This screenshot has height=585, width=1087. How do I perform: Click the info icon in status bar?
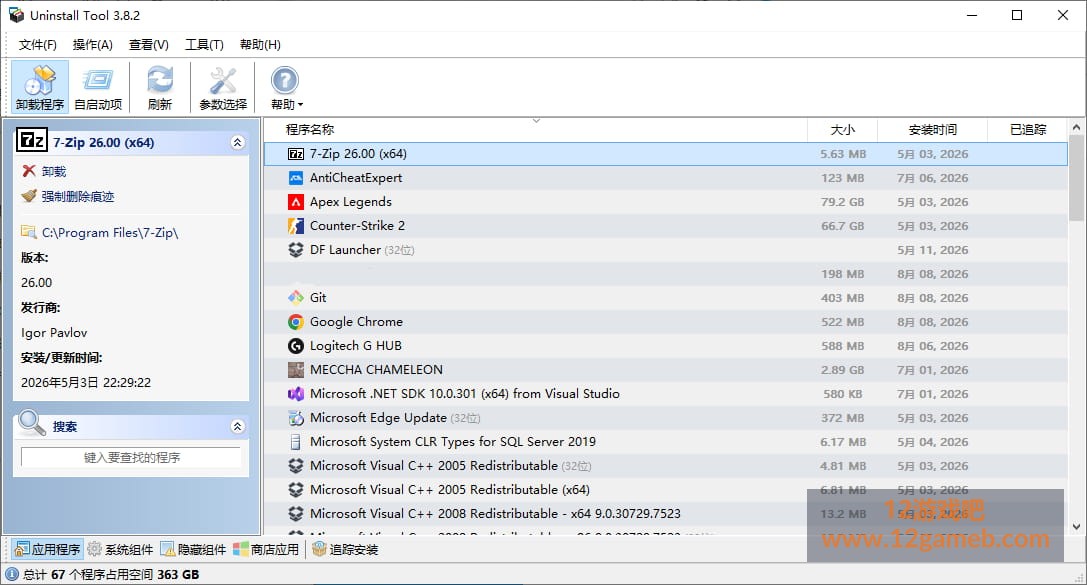coord(12,574)
